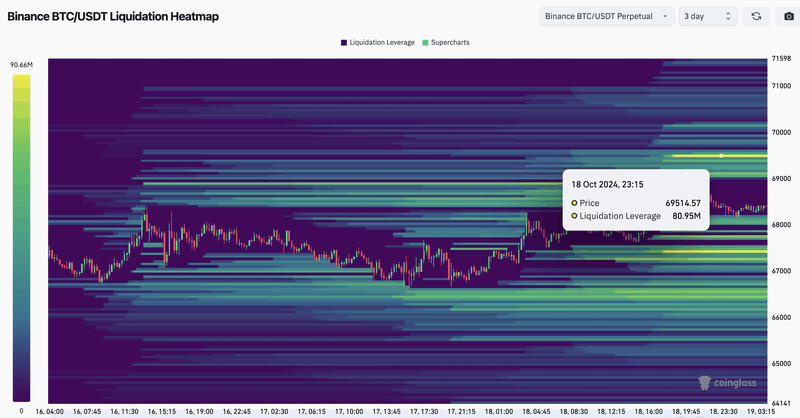Click the 16, 07:45 time axis label

pyautogui.click(x=87, y=411)
